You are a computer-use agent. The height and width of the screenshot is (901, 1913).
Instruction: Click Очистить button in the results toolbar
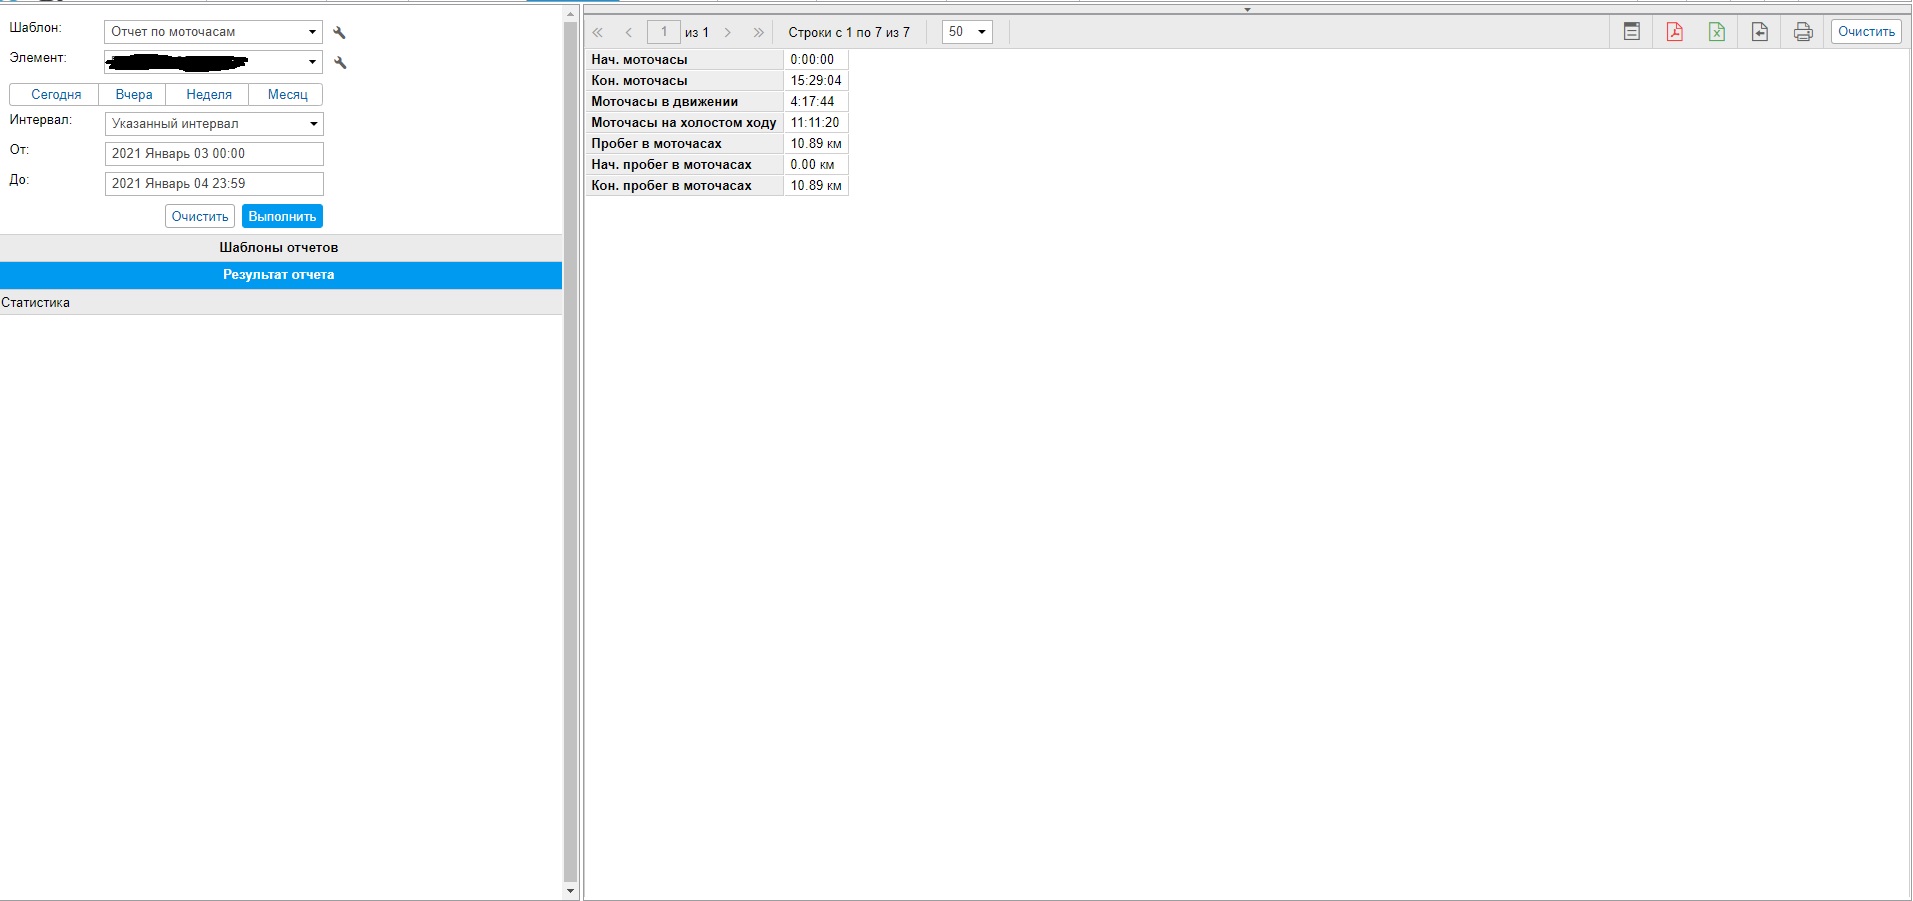(1866, 32)
